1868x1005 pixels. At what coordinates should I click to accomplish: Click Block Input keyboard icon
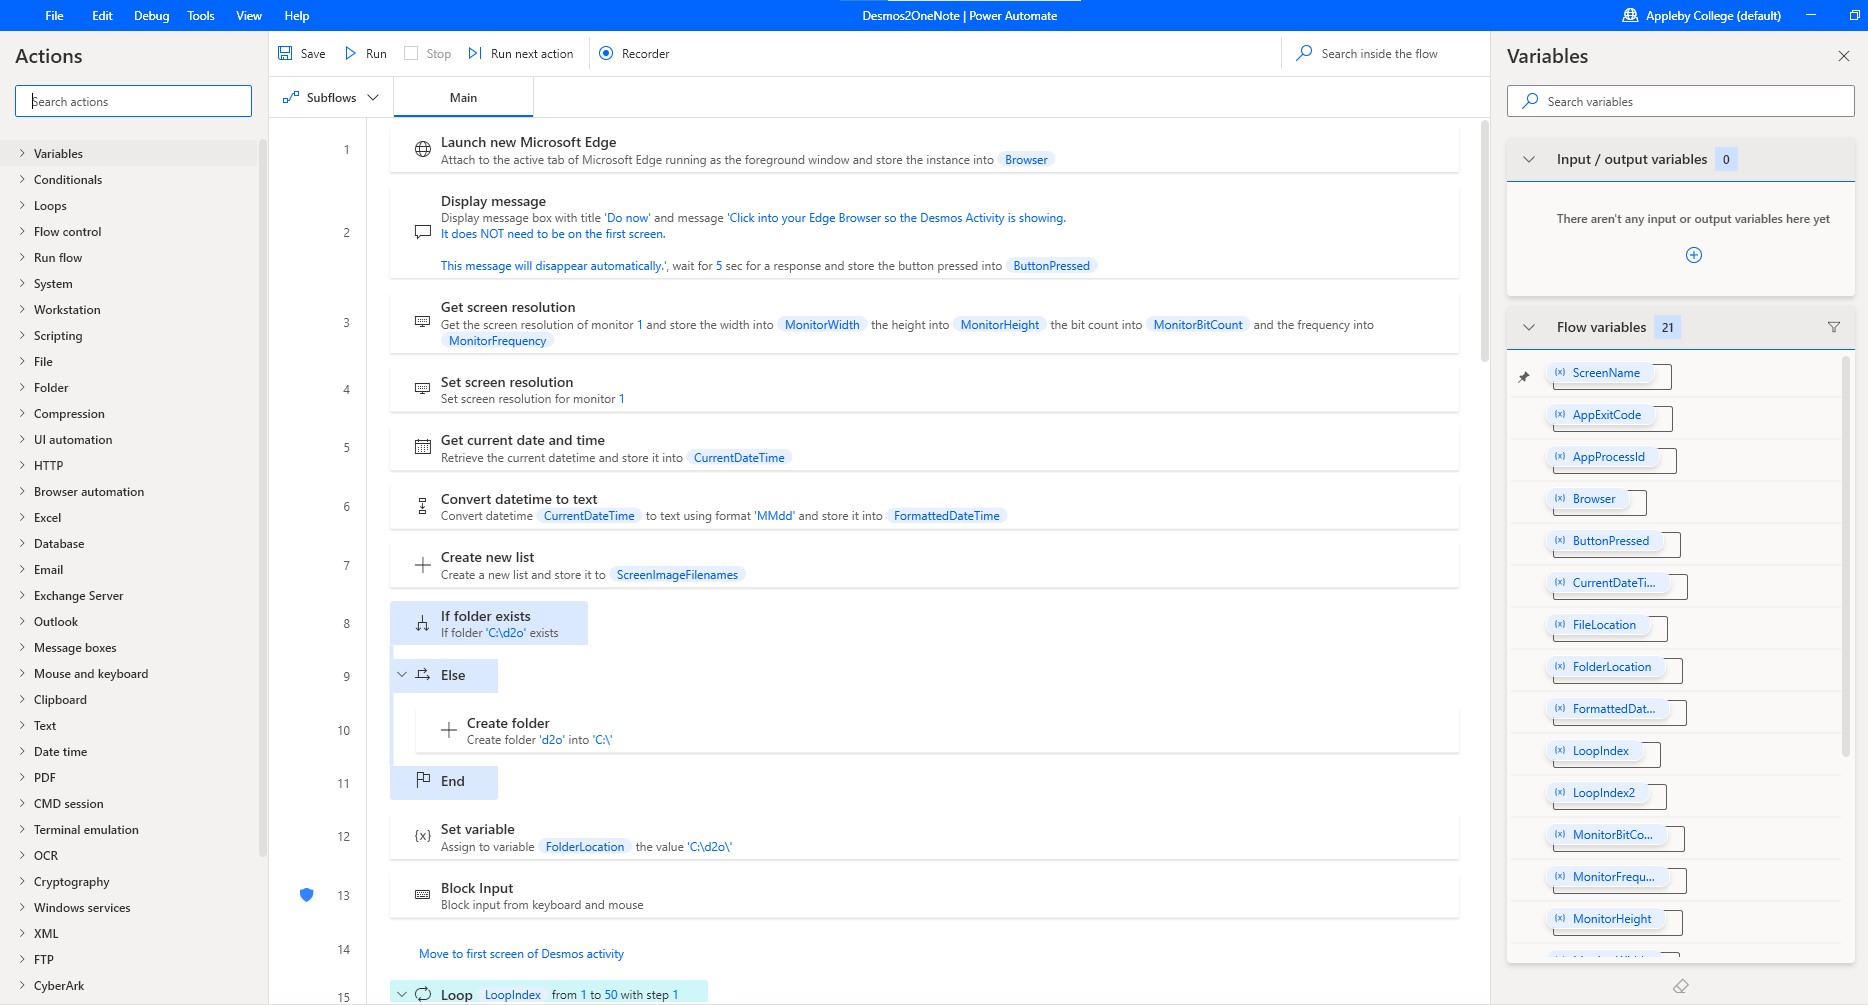tap(422, 894)
